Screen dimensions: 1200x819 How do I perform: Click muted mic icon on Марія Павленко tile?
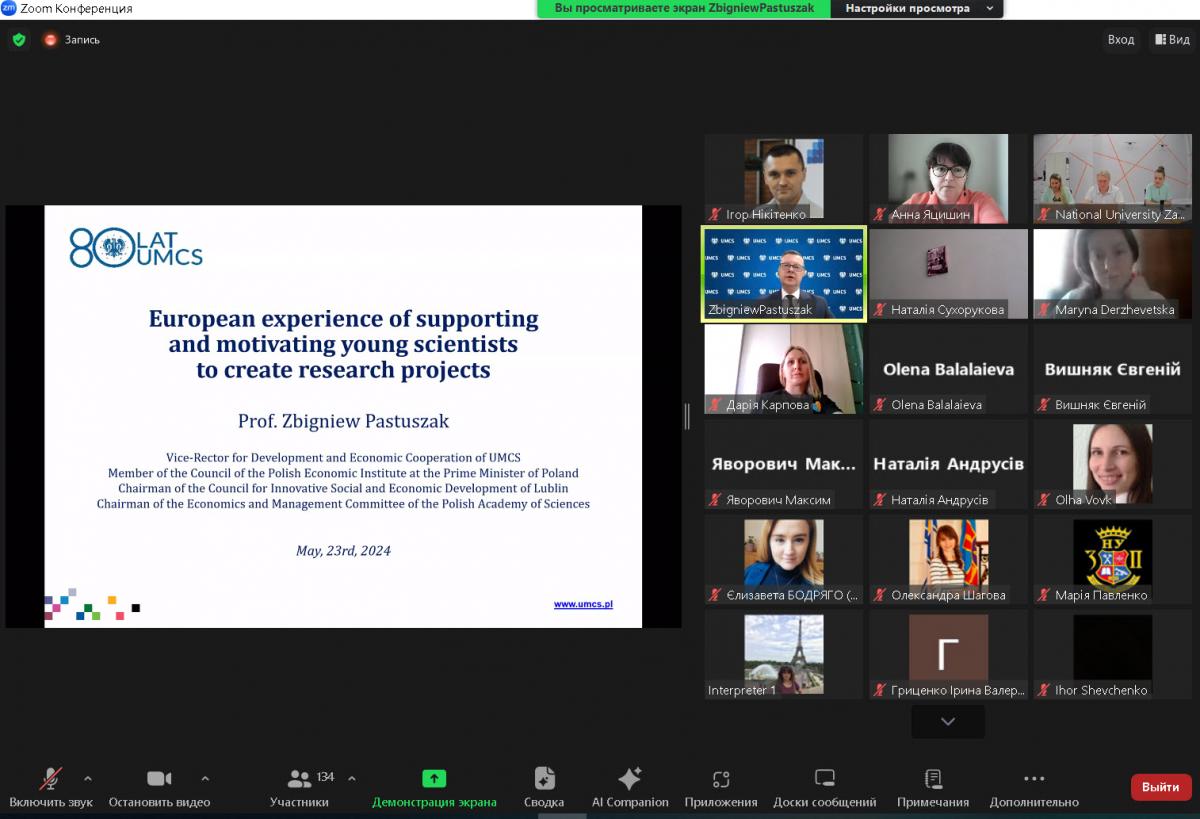[x=1044, y=594]
